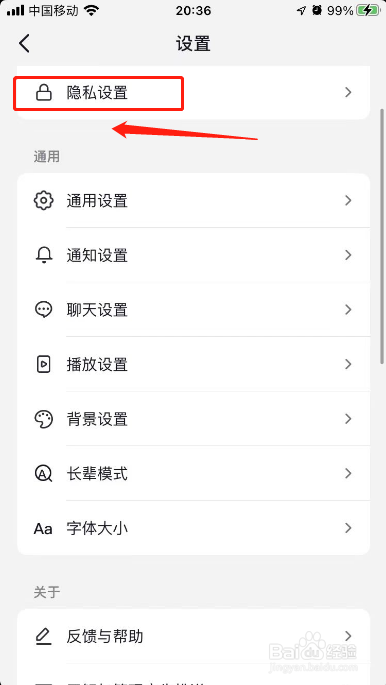Open 反馈与帮助 text label
This screenshot has width=386, height=685.
pos(105,637)
